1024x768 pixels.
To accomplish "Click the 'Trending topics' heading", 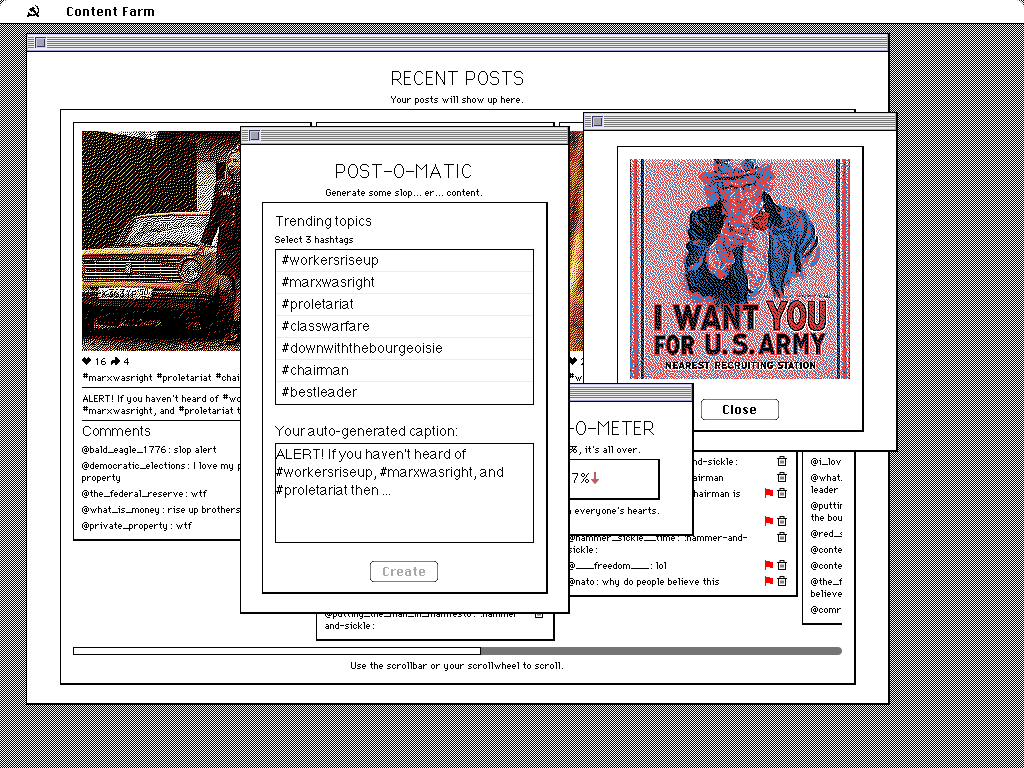I will pos(323,221).
